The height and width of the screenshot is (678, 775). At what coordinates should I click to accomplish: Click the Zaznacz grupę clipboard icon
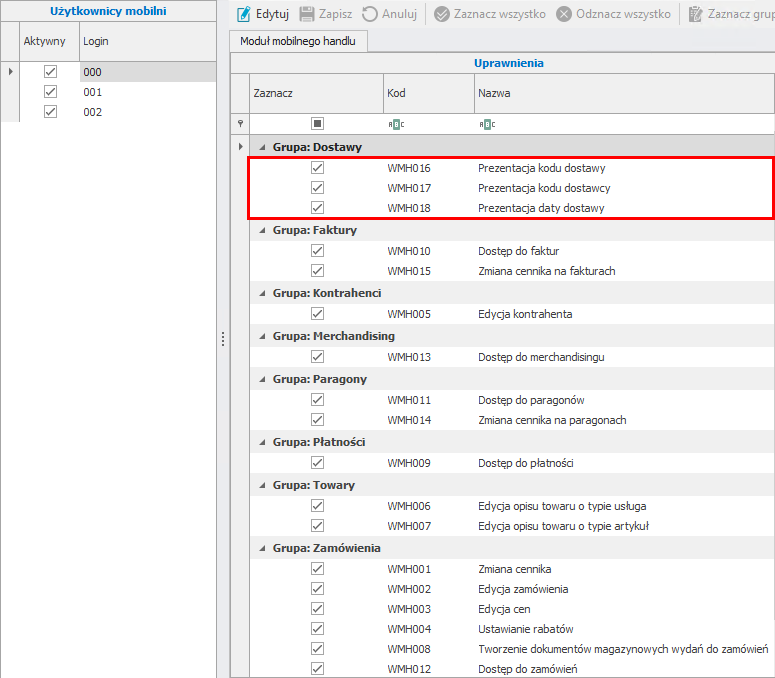[696, 15]
